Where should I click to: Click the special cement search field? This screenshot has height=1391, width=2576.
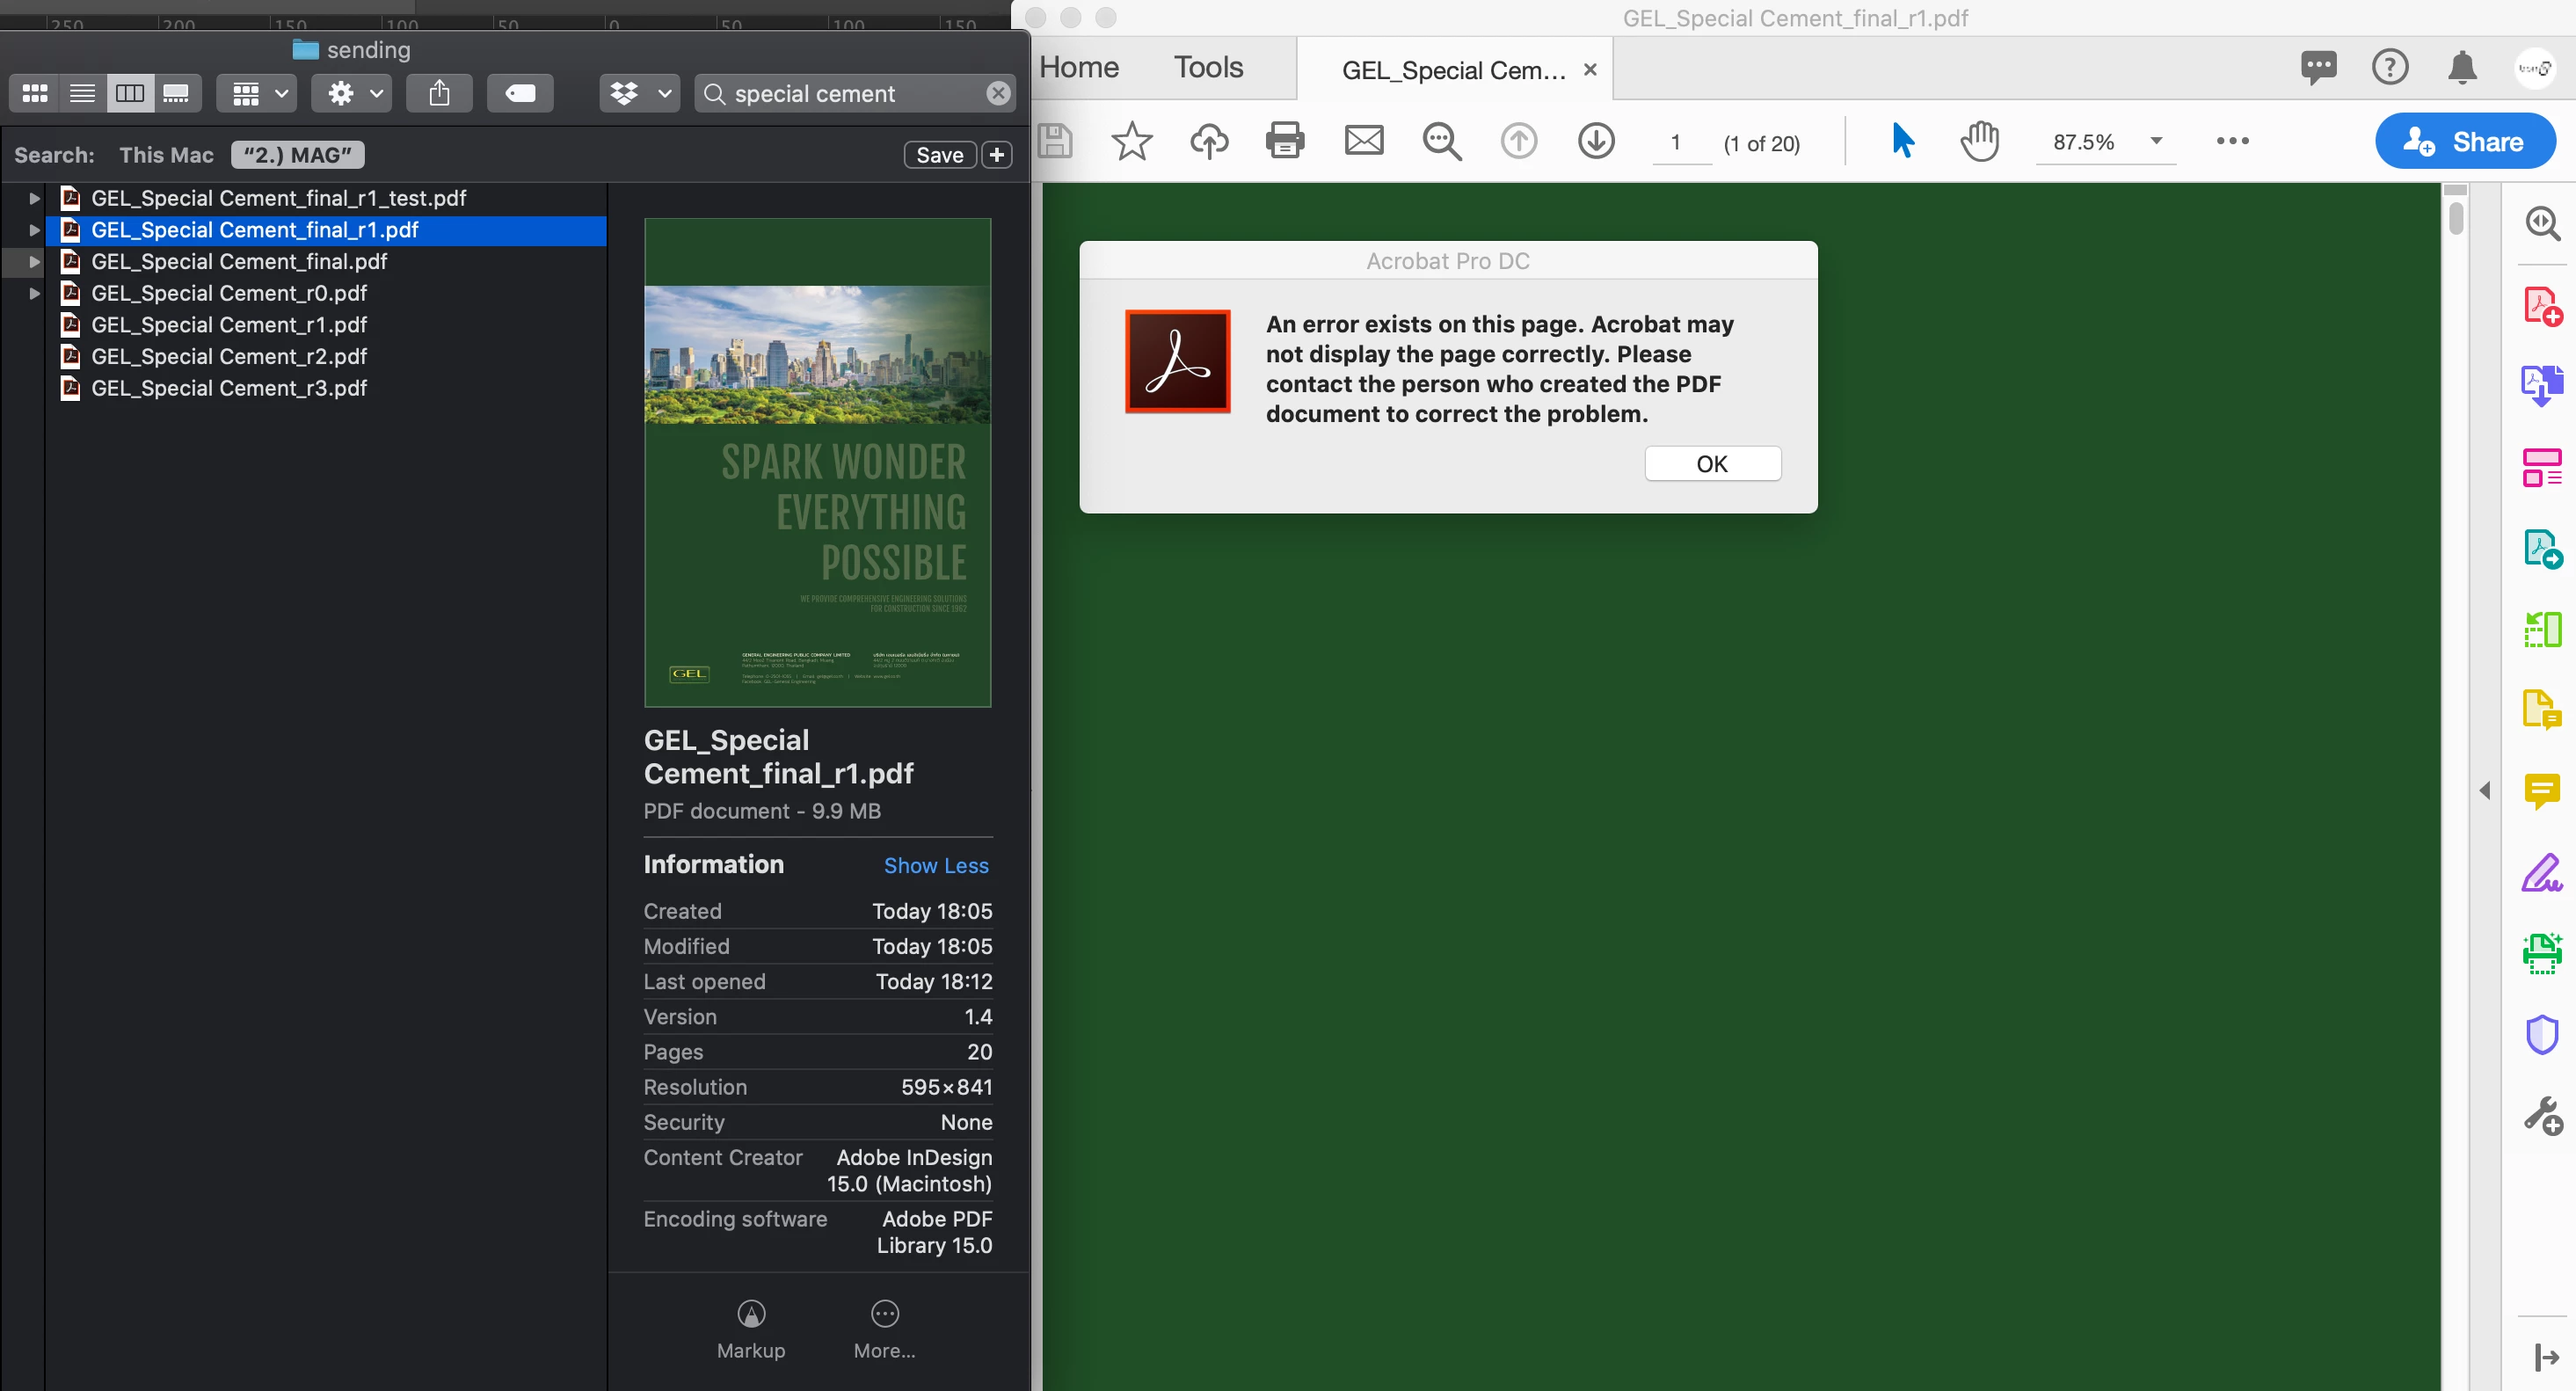point(850,94)
